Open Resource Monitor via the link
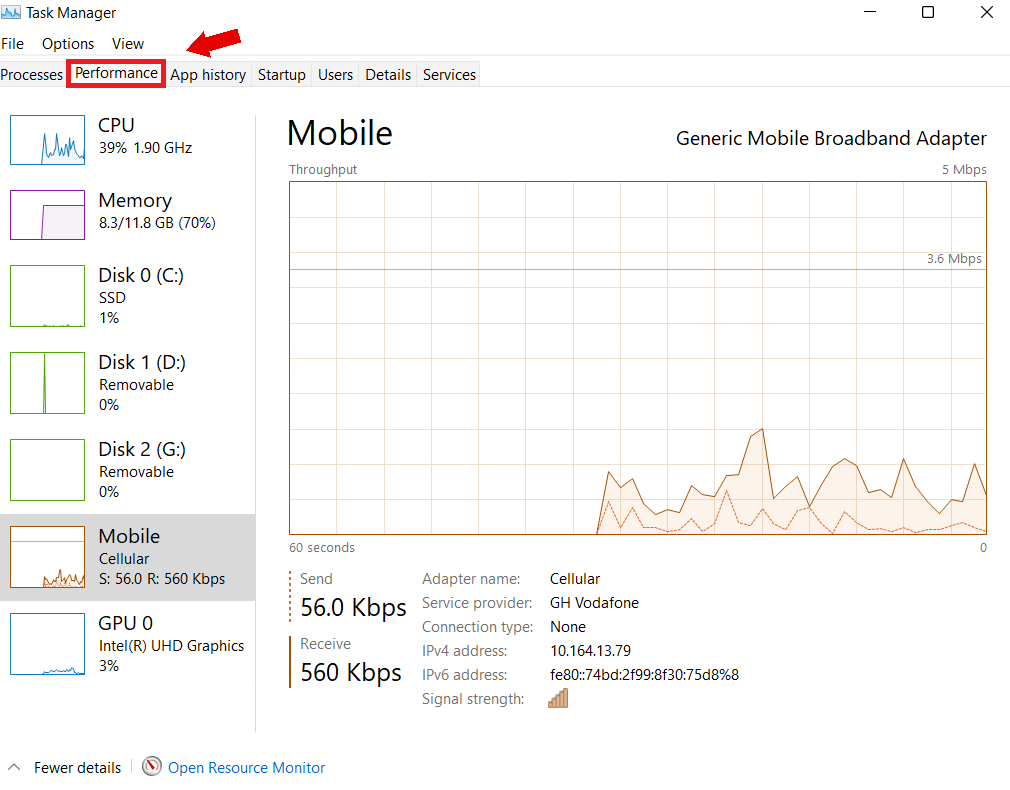This screenshot has height=790, width=1010. click(x=246, y=766)
